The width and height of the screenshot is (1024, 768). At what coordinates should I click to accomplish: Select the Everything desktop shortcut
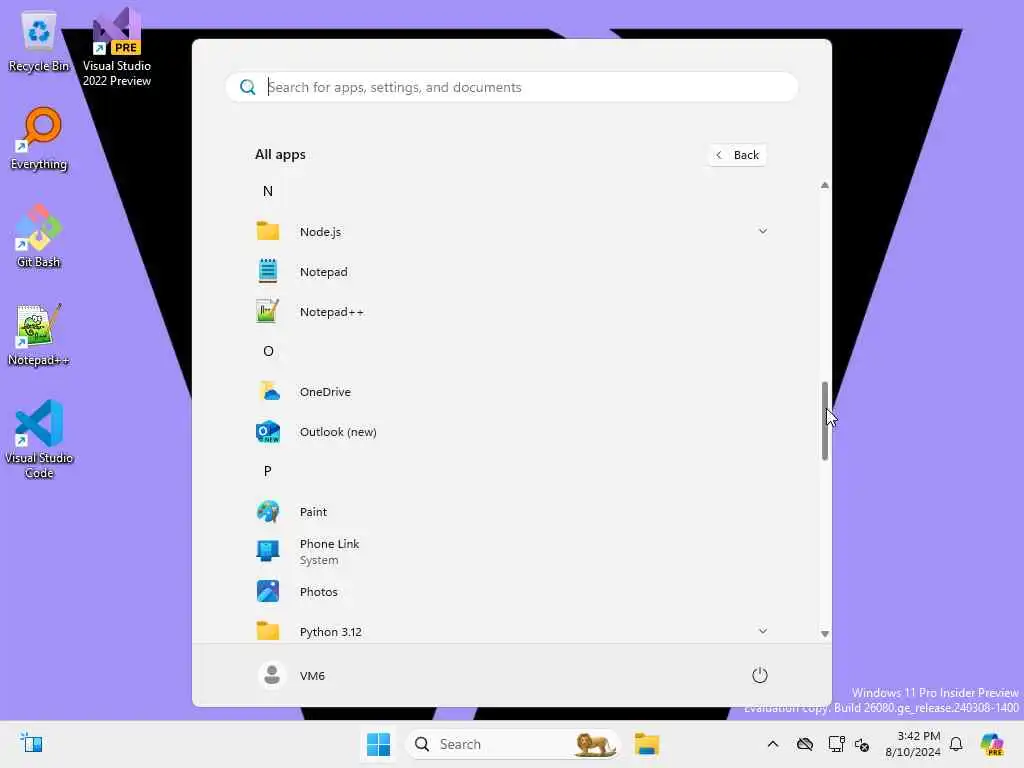point(39,139)
